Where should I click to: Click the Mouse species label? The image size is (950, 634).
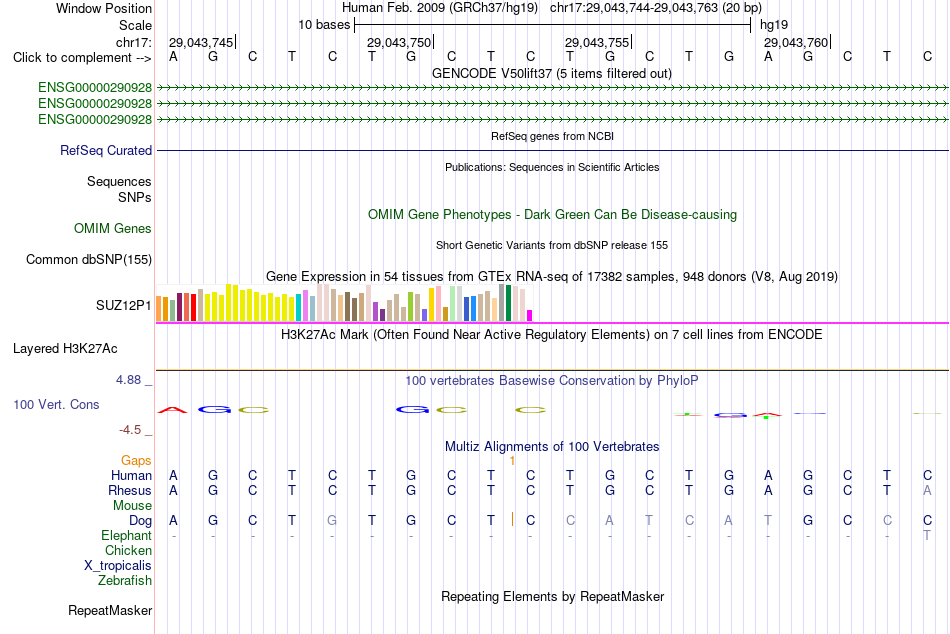coord(133,506)
